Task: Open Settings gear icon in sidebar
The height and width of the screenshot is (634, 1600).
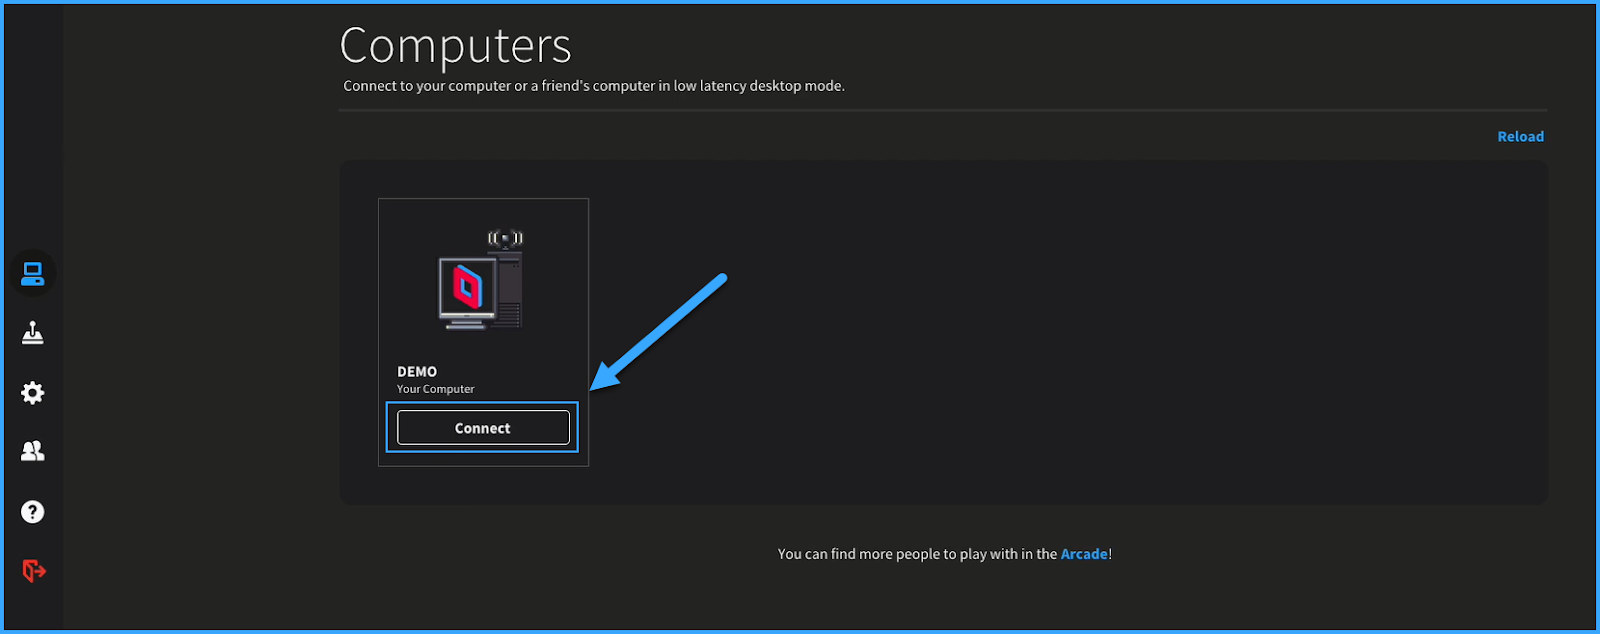Action: coord(33,393)
